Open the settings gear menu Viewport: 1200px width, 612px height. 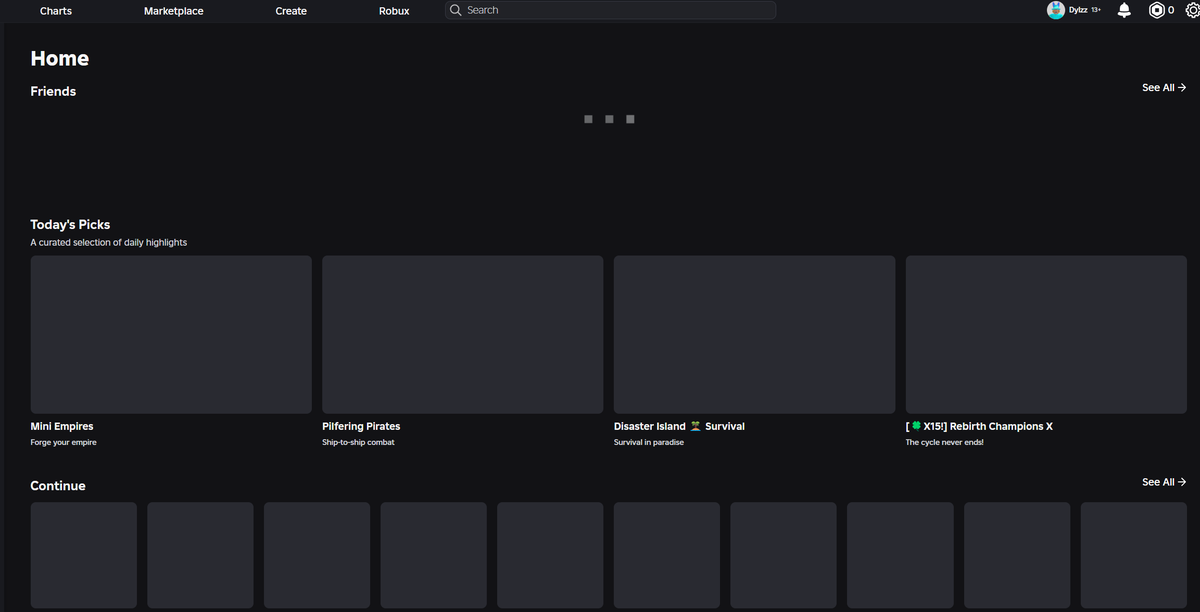click(x=1193, y=10)
